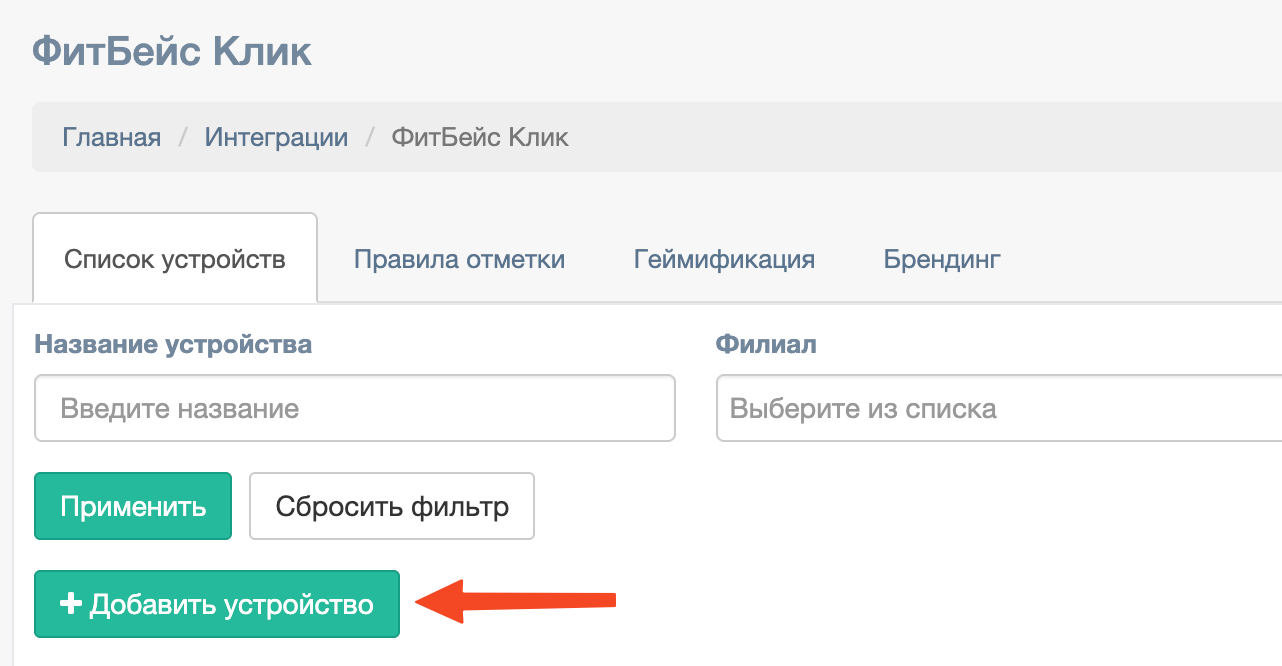Click the Название устройства field label

click(173, 345)
